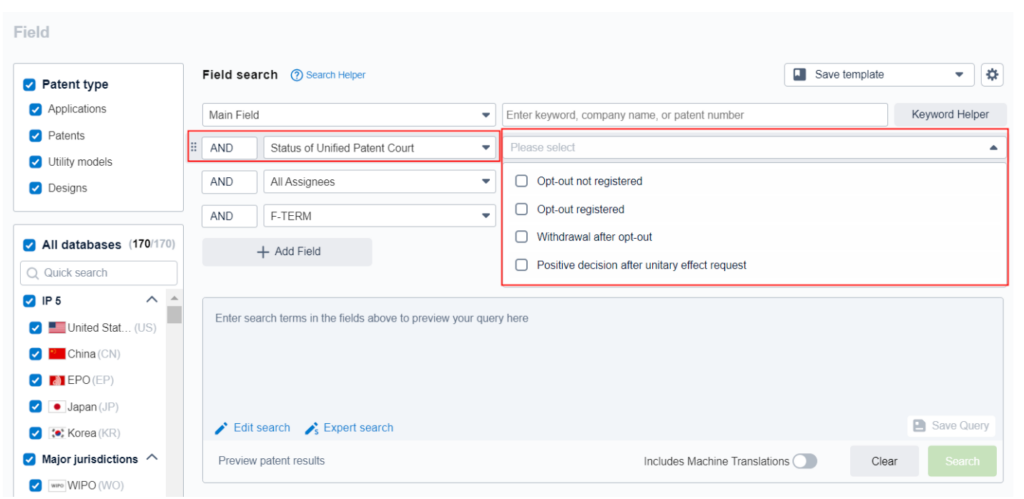The width and height of the screenshot is (1024, 499).
Task: Click the keyword, company name input field
Action: tap(694, 115)
